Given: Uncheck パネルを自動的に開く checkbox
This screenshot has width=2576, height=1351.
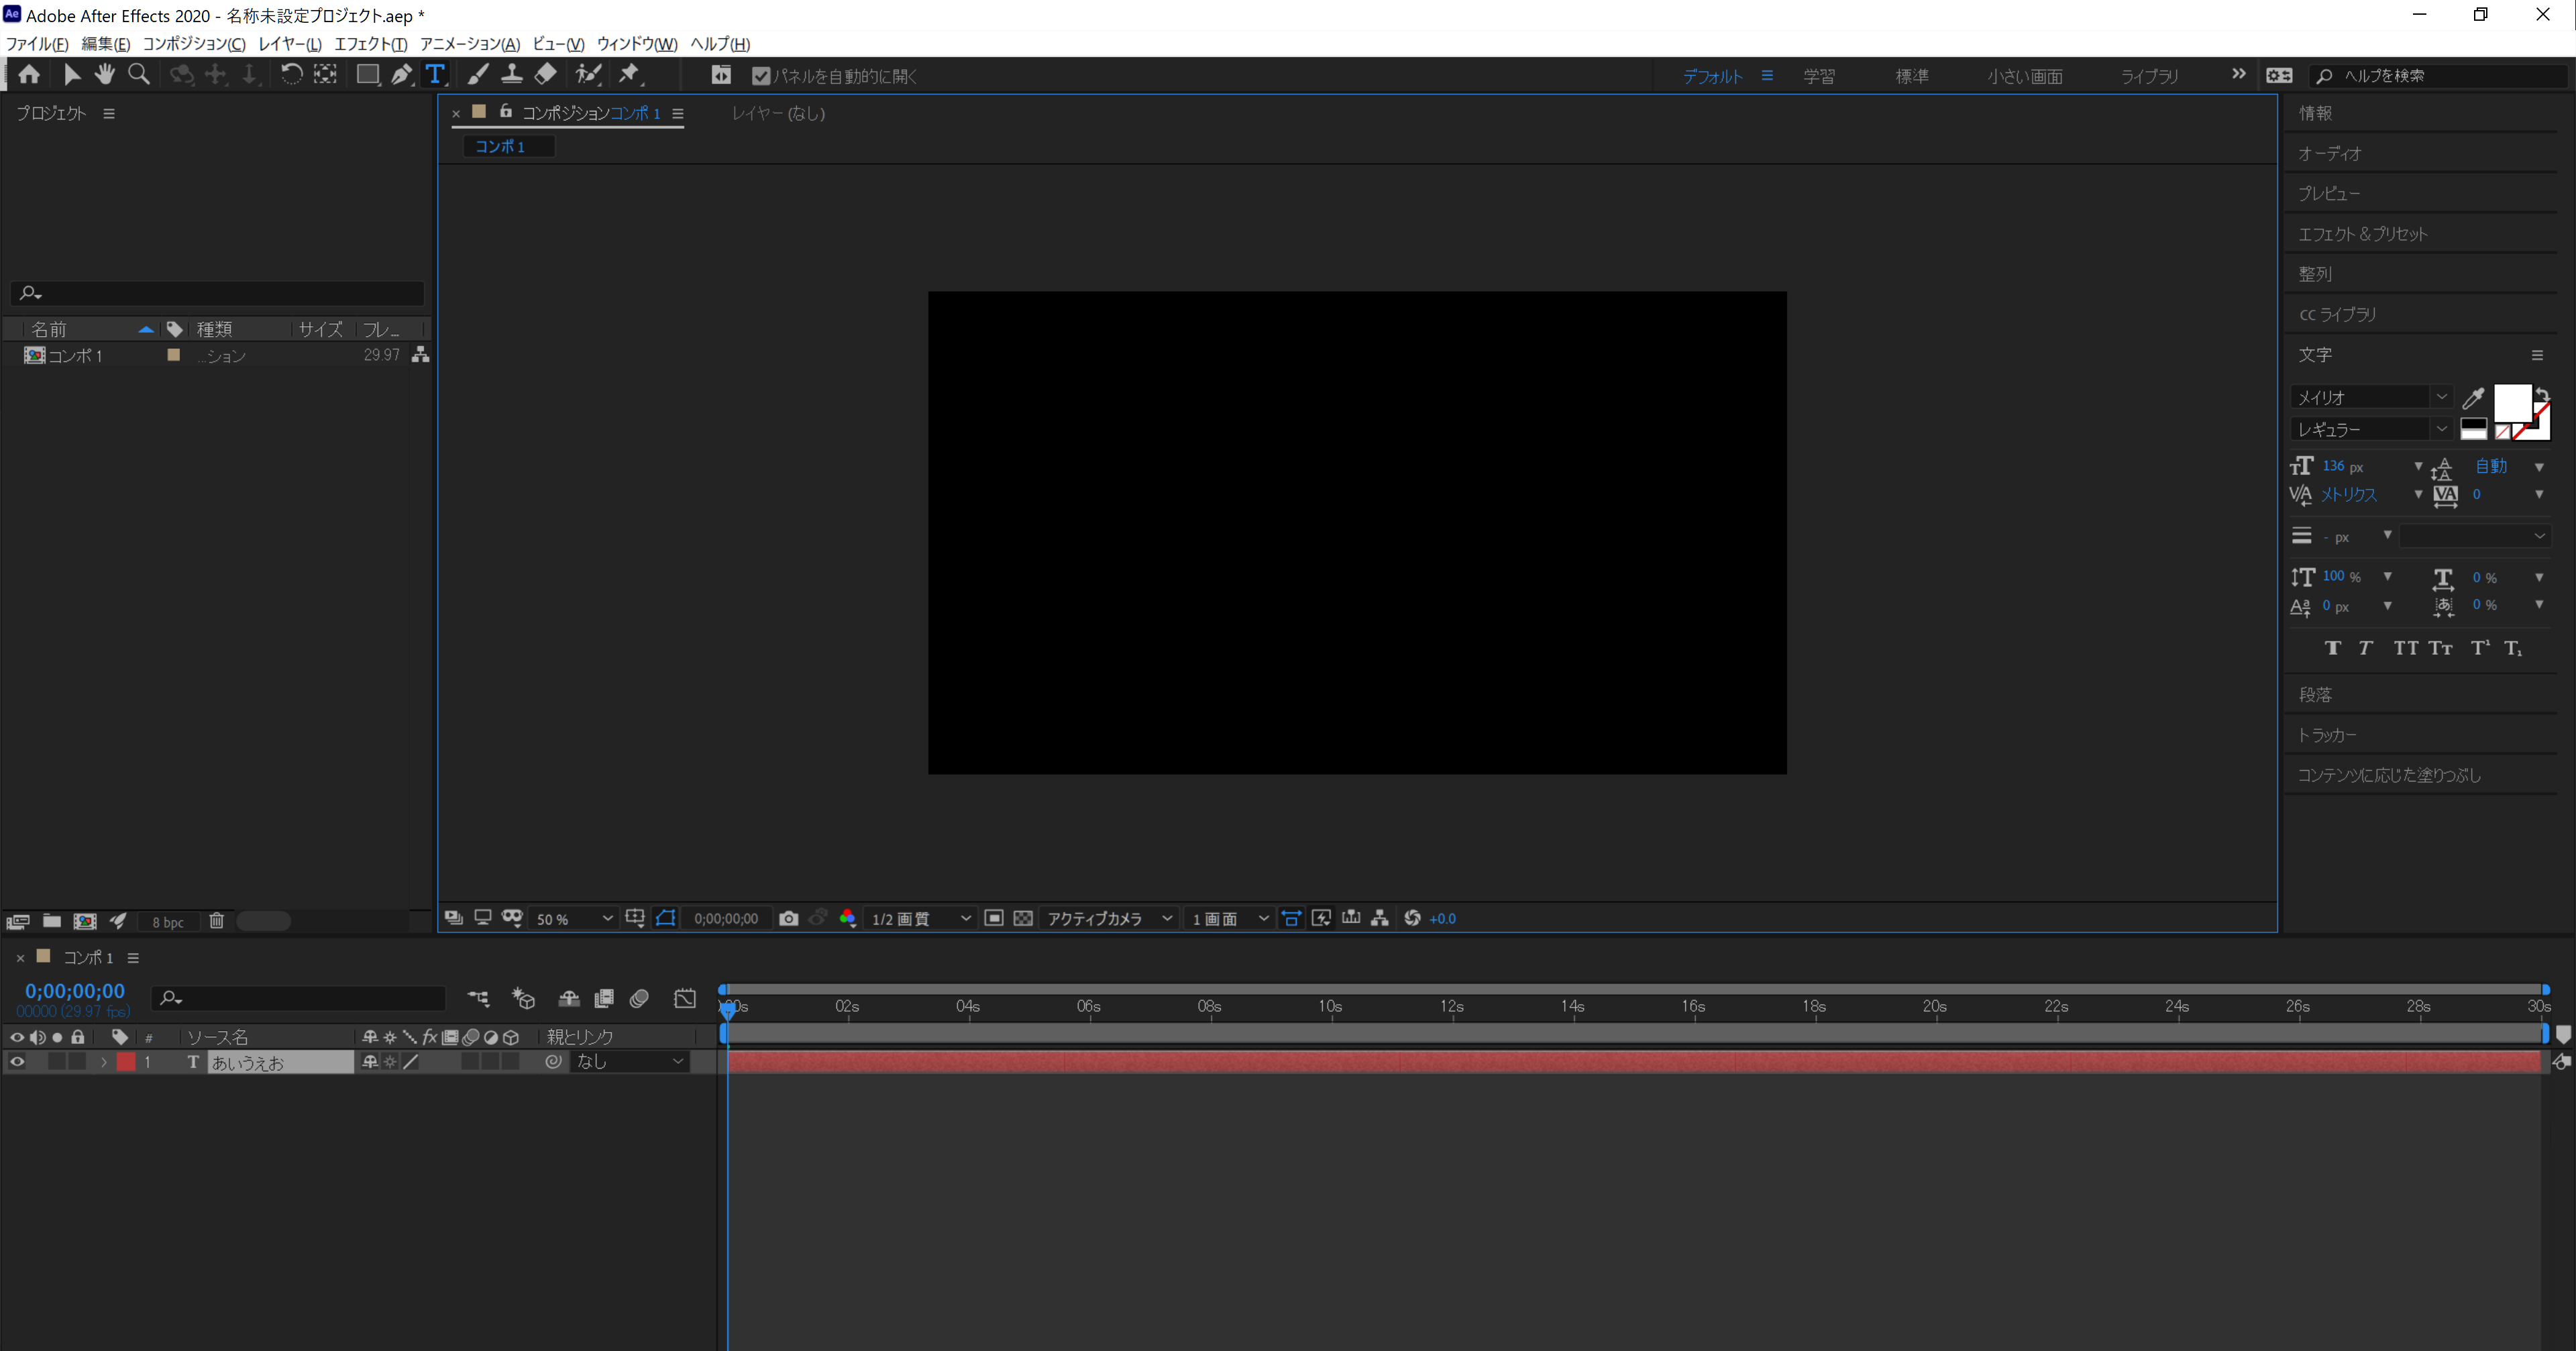Looking at the screenshot, I should (761, 76).
